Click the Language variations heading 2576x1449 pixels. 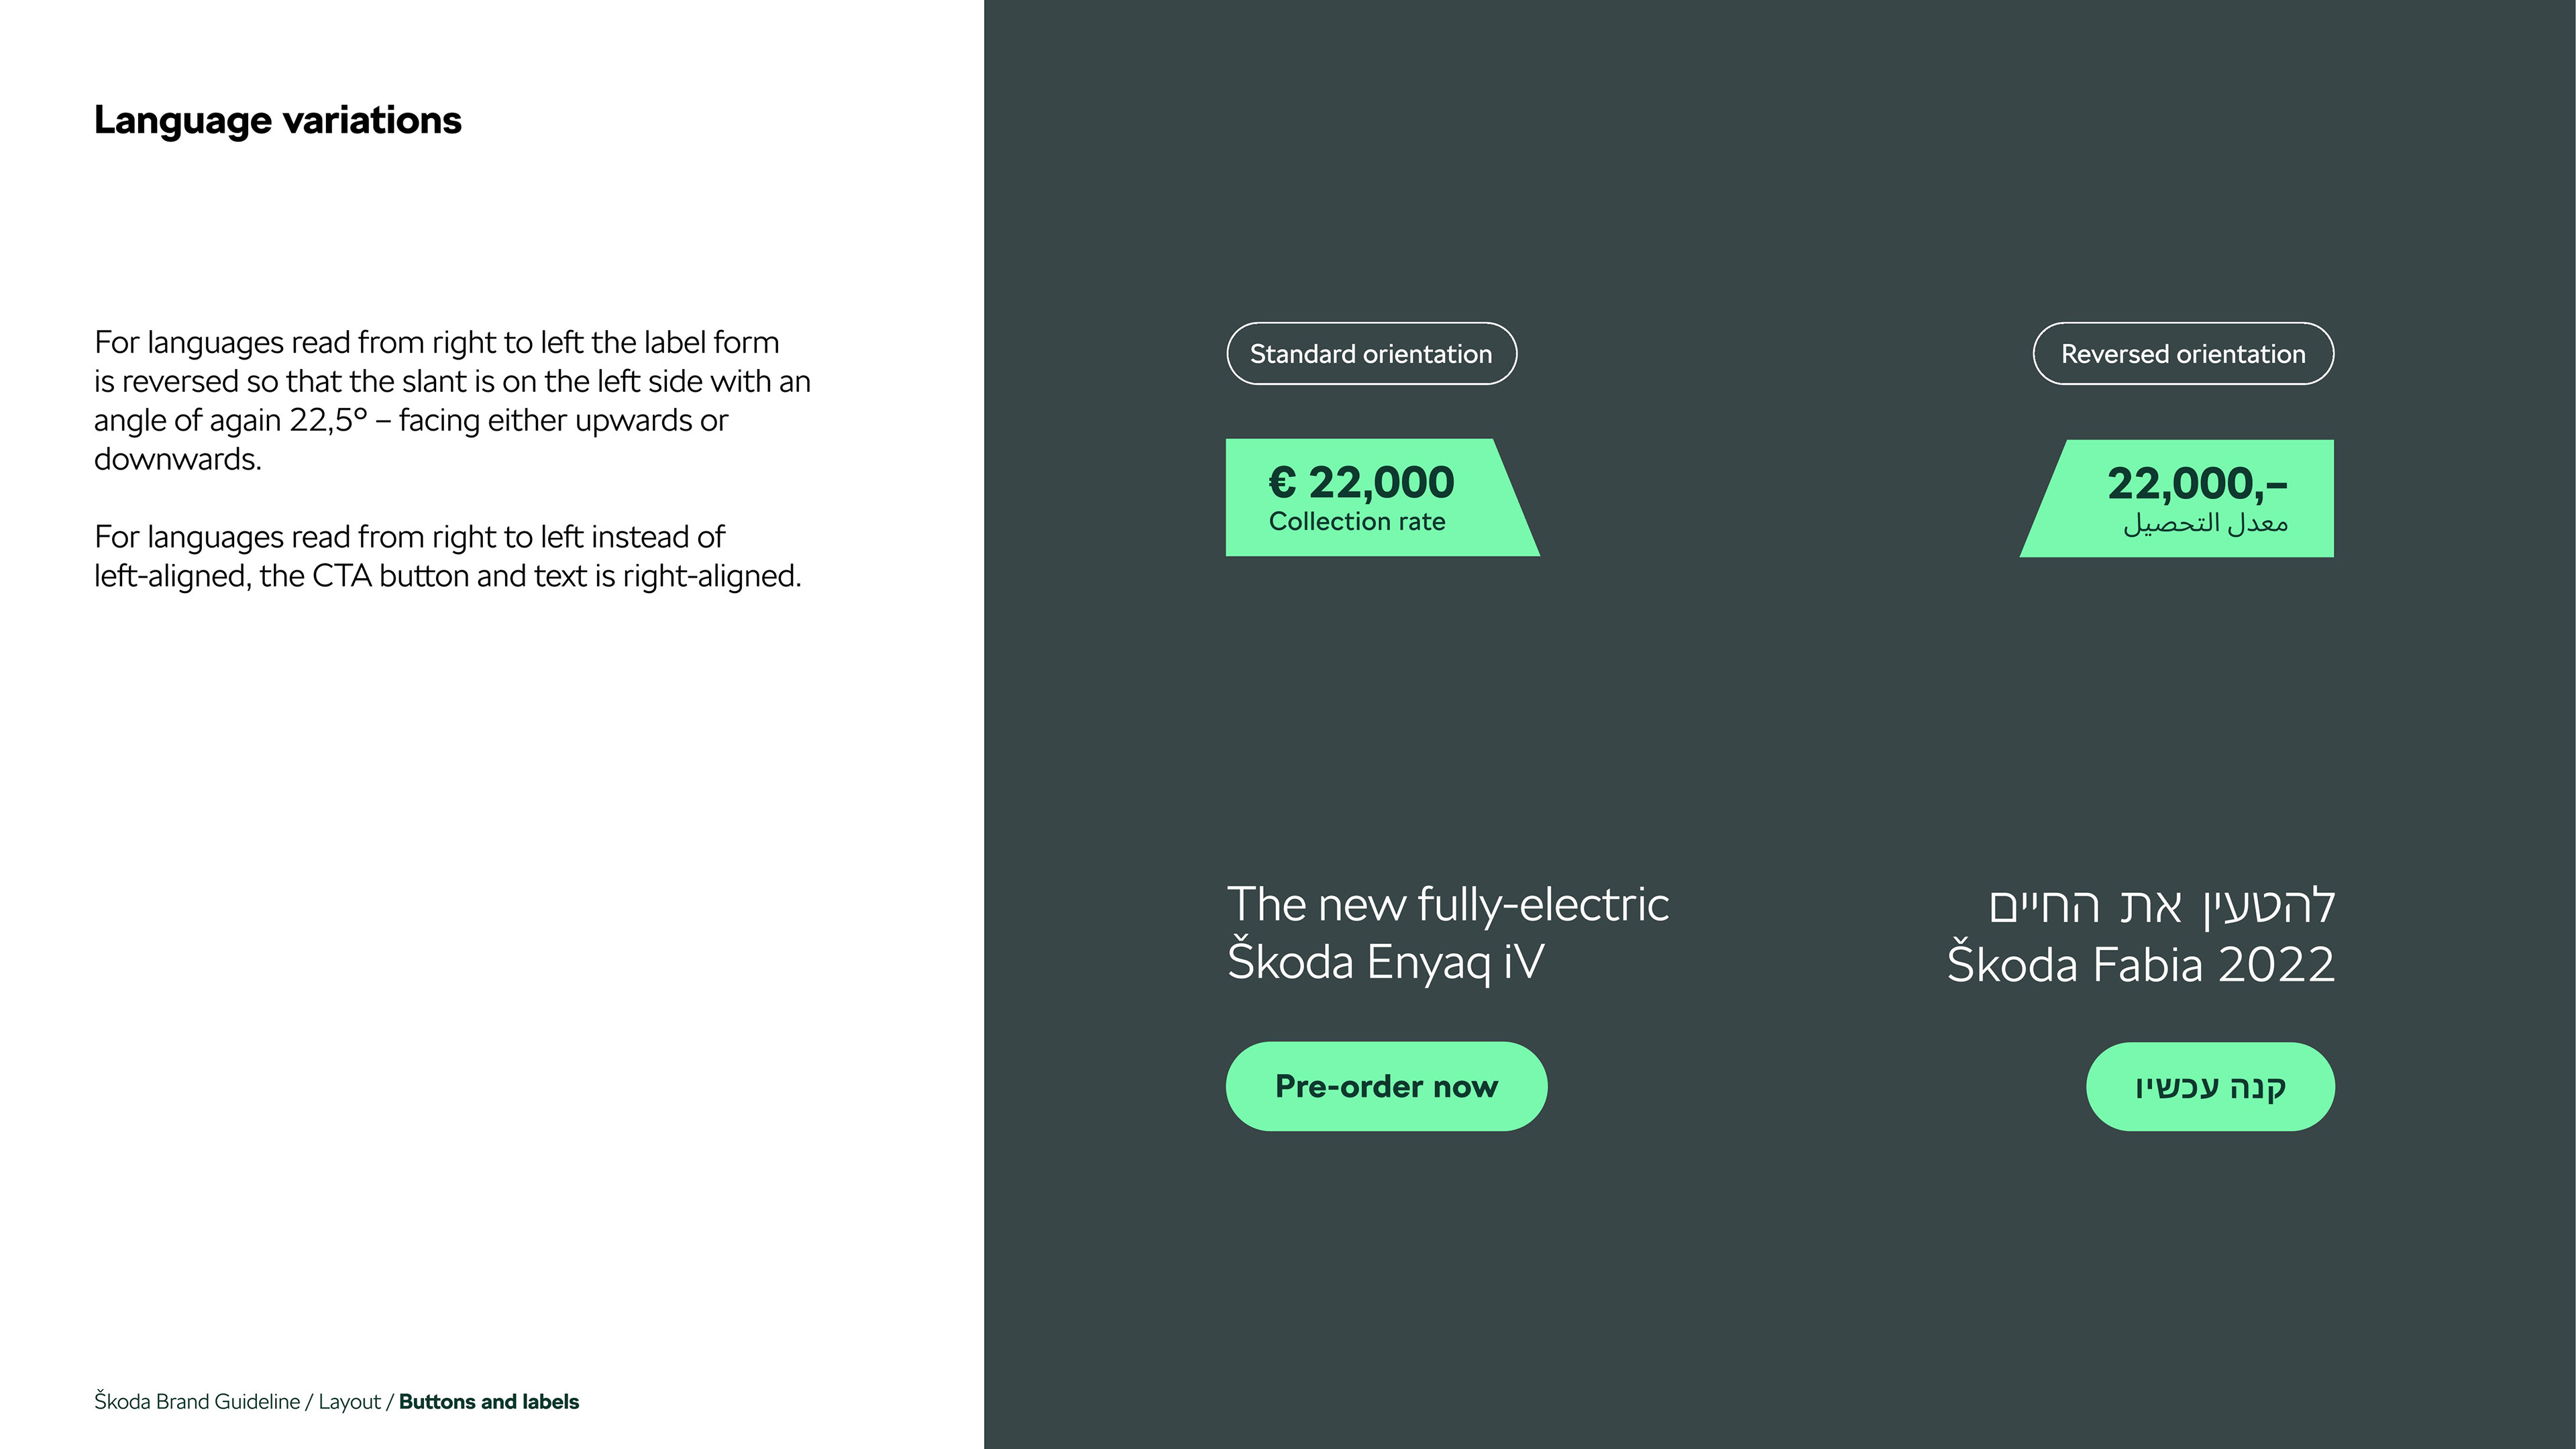point(278,120)
